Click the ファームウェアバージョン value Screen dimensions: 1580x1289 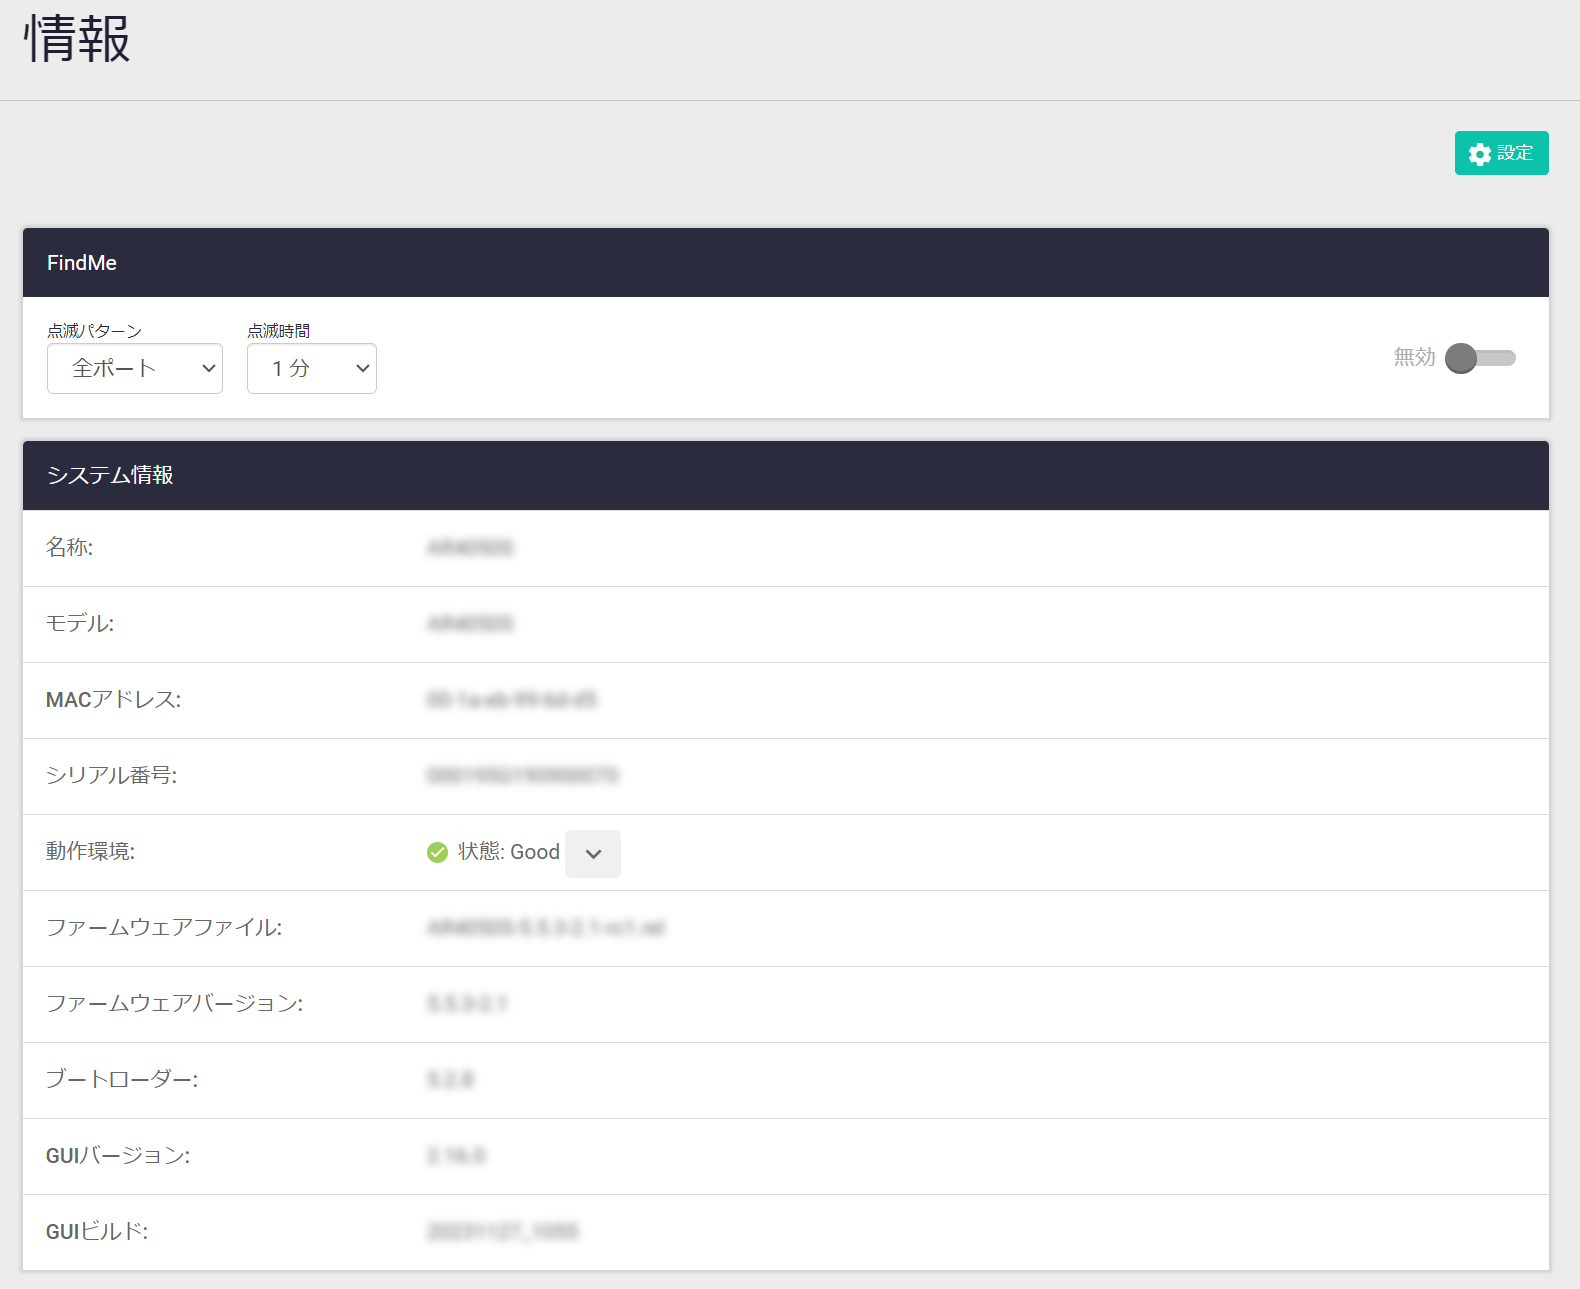467,1004
